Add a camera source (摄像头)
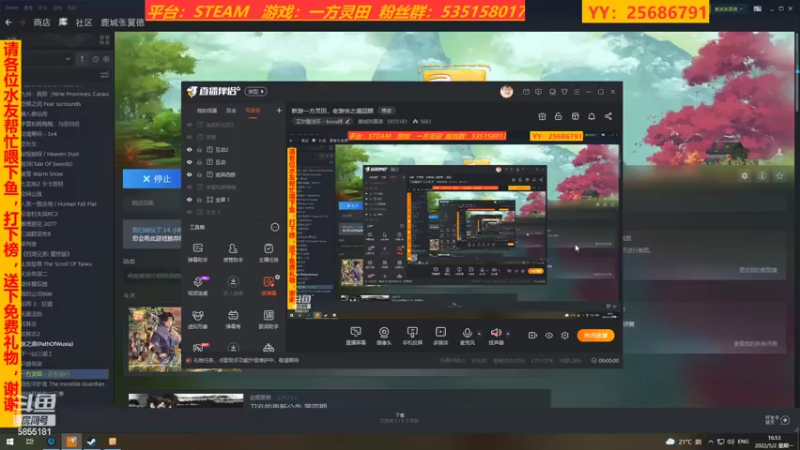The image size is (800, 450). [384, 336]
